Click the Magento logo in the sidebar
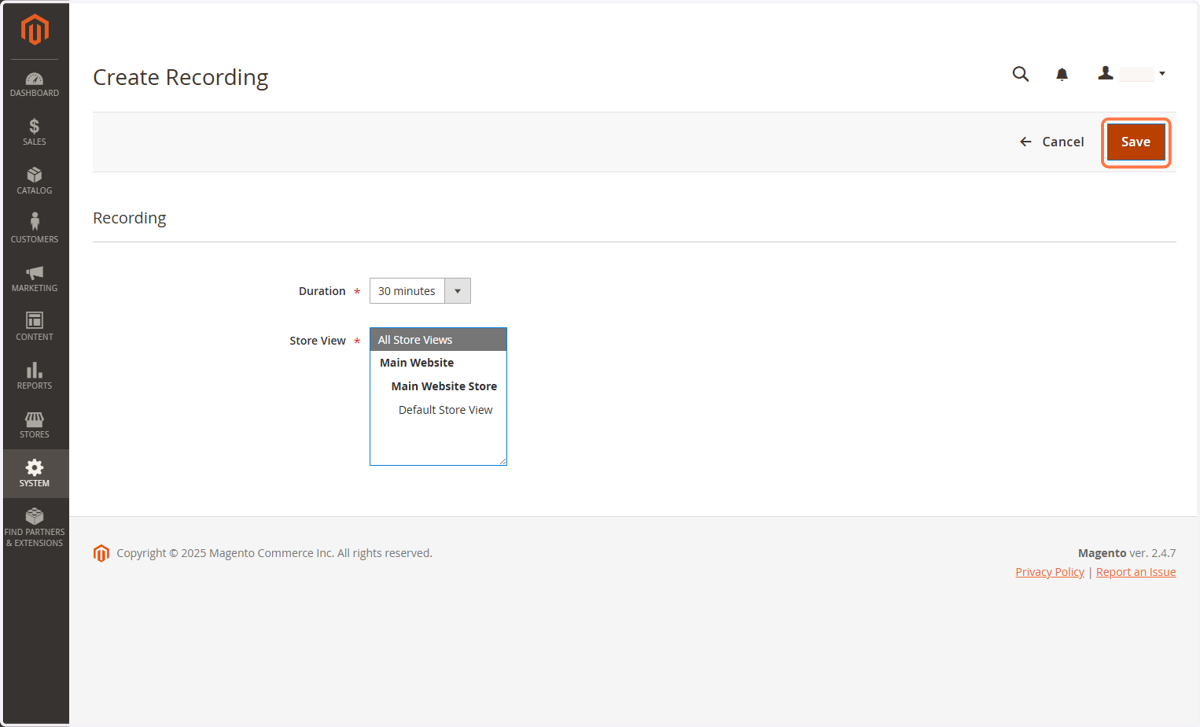1200x727 pixels. pos(35,30)
